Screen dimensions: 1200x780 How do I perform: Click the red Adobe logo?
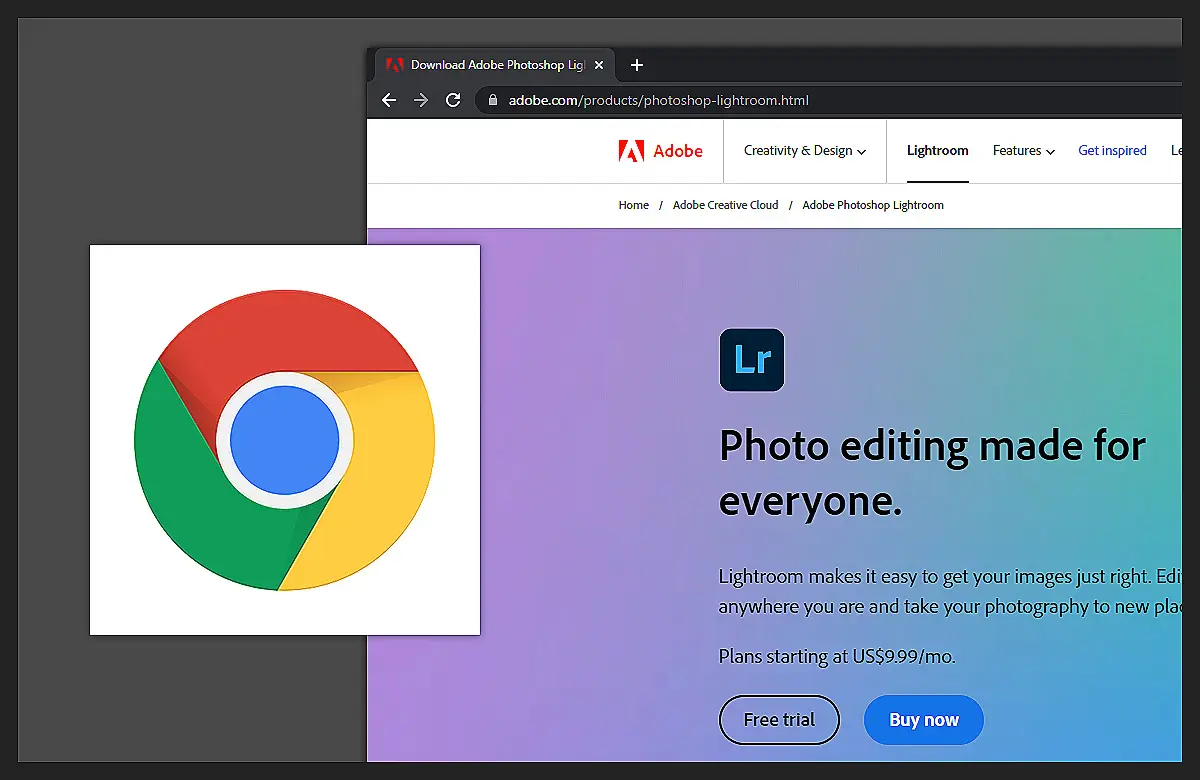pos(661,151)
